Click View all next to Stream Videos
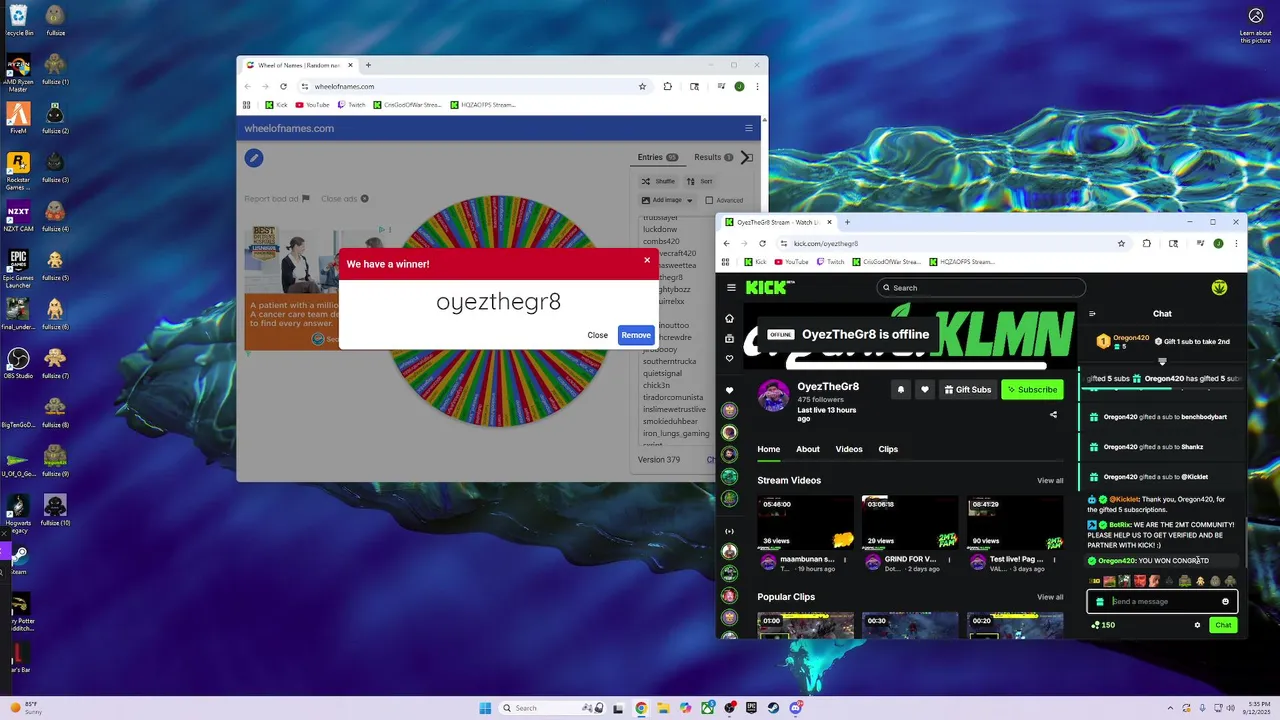The height and width of the screenshot is (720, 1280). coord(1050,481)
